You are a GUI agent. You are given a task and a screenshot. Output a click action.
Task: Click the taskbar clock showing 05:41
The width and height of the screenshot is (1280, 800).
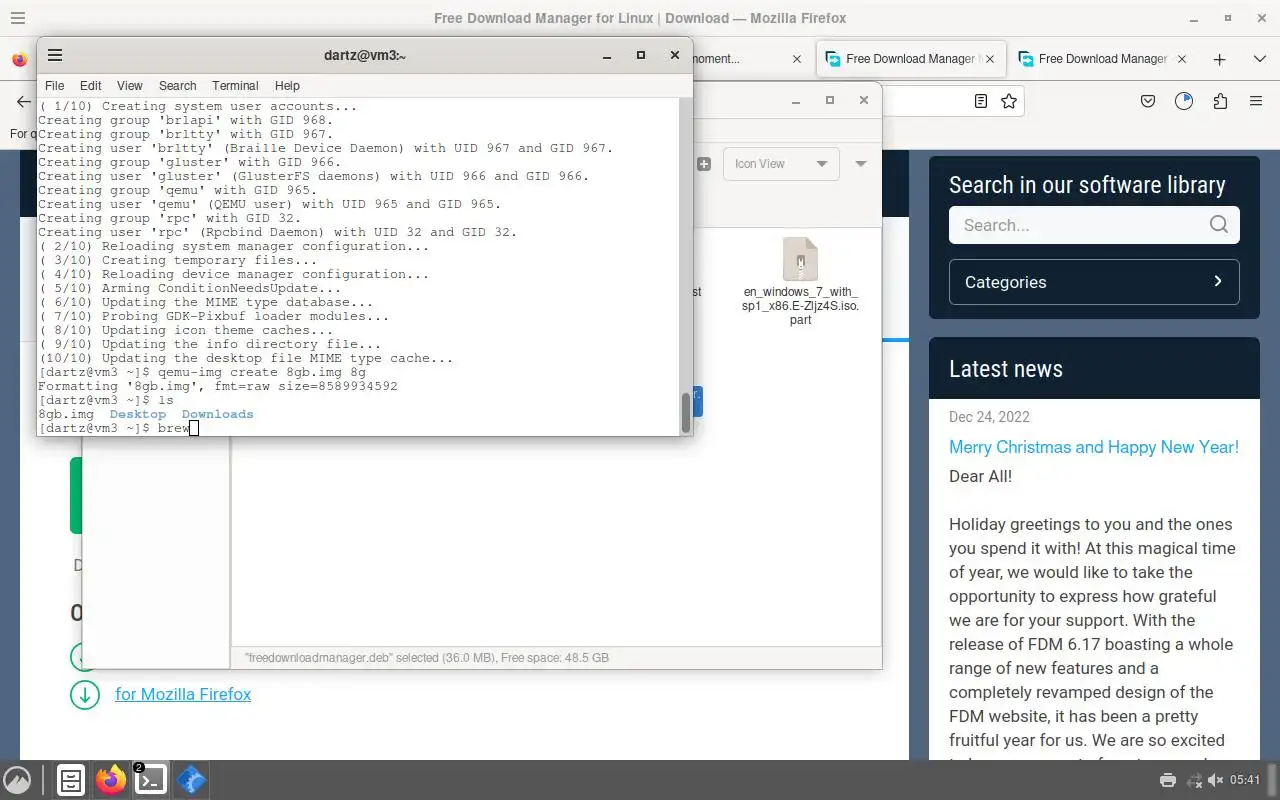[1246, 780]
